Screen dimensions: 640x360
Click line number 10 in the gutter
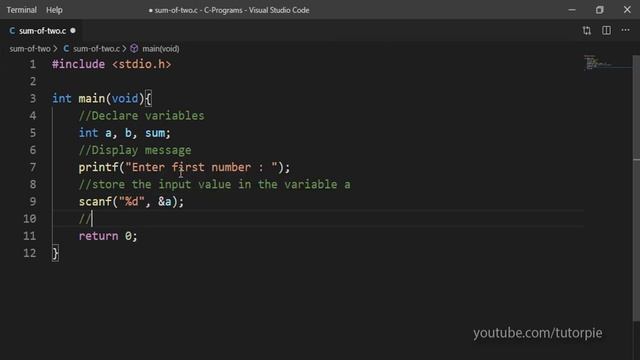(29, 219)
